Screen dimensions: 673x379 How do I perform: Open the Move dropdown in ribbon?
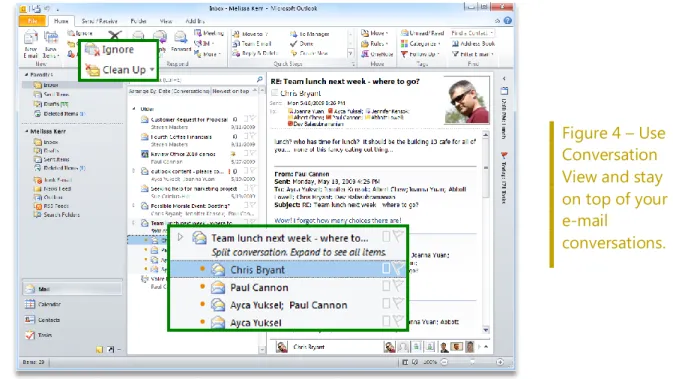[x=374, y=33]
